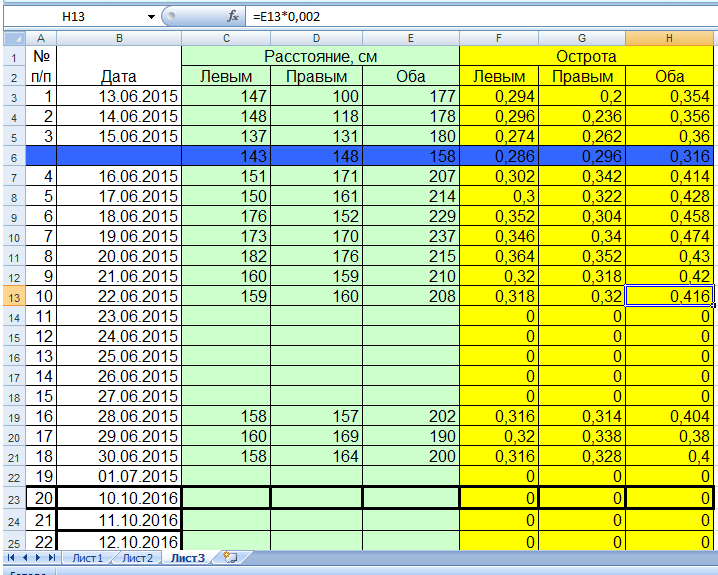The width and height of the screenshot is (718, 575).
Task: Click the yellow Острота header cell
Action: pos(586,56)
